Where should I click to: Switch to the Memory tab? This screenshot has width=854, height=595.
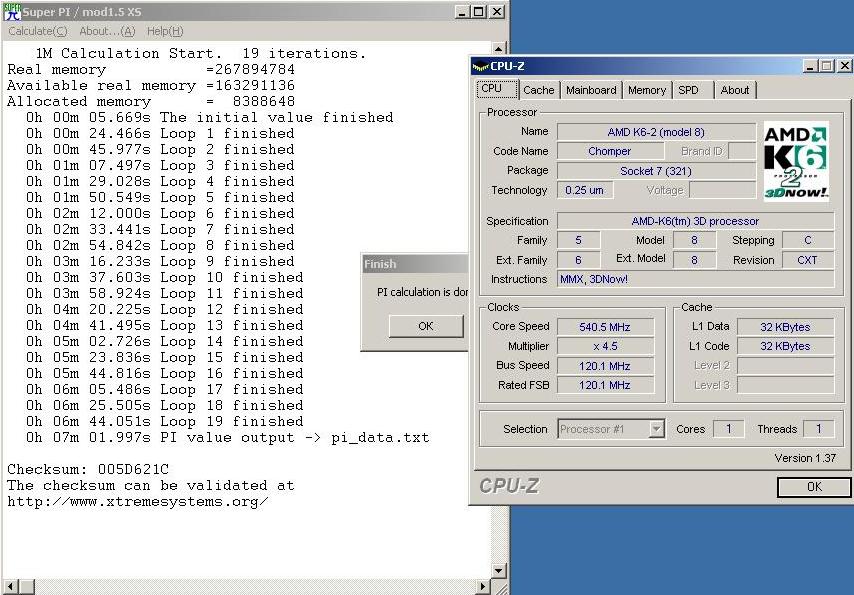pyautogui.click(x=646, y=90)
